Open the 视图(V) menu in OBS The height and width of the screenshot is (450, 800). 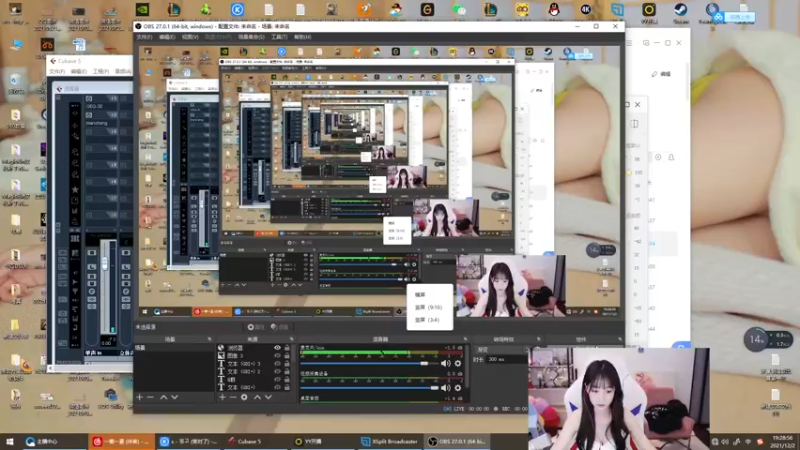[x=190, y=37]
